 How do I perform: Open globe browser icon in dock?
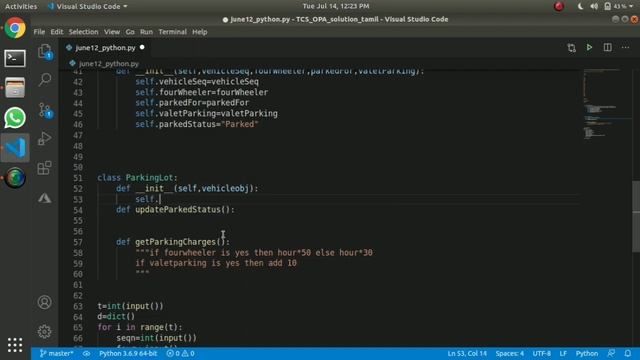(15, 178)
